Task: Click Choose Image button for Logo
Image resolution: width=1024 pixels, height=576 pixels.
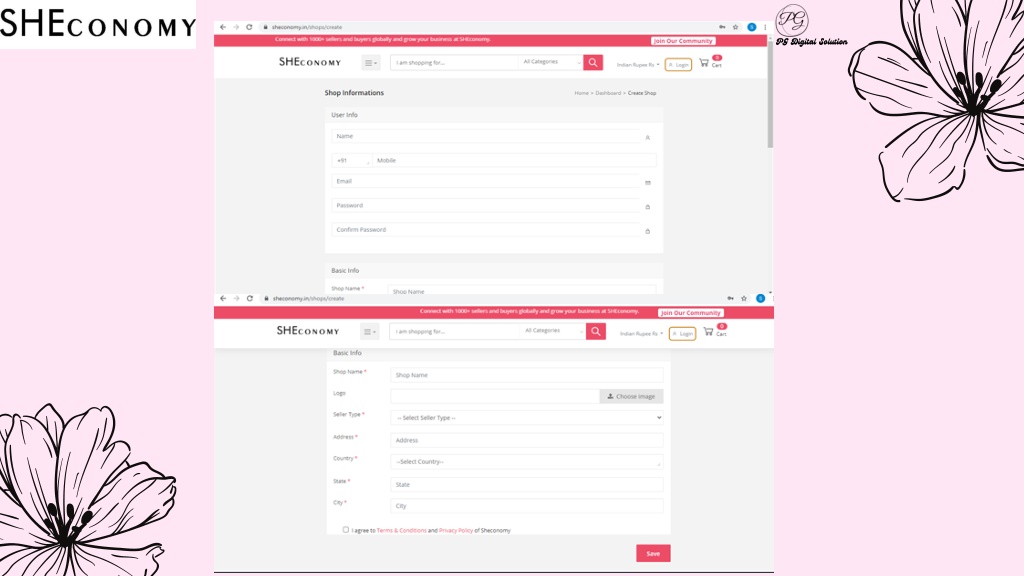Action: 631,396
